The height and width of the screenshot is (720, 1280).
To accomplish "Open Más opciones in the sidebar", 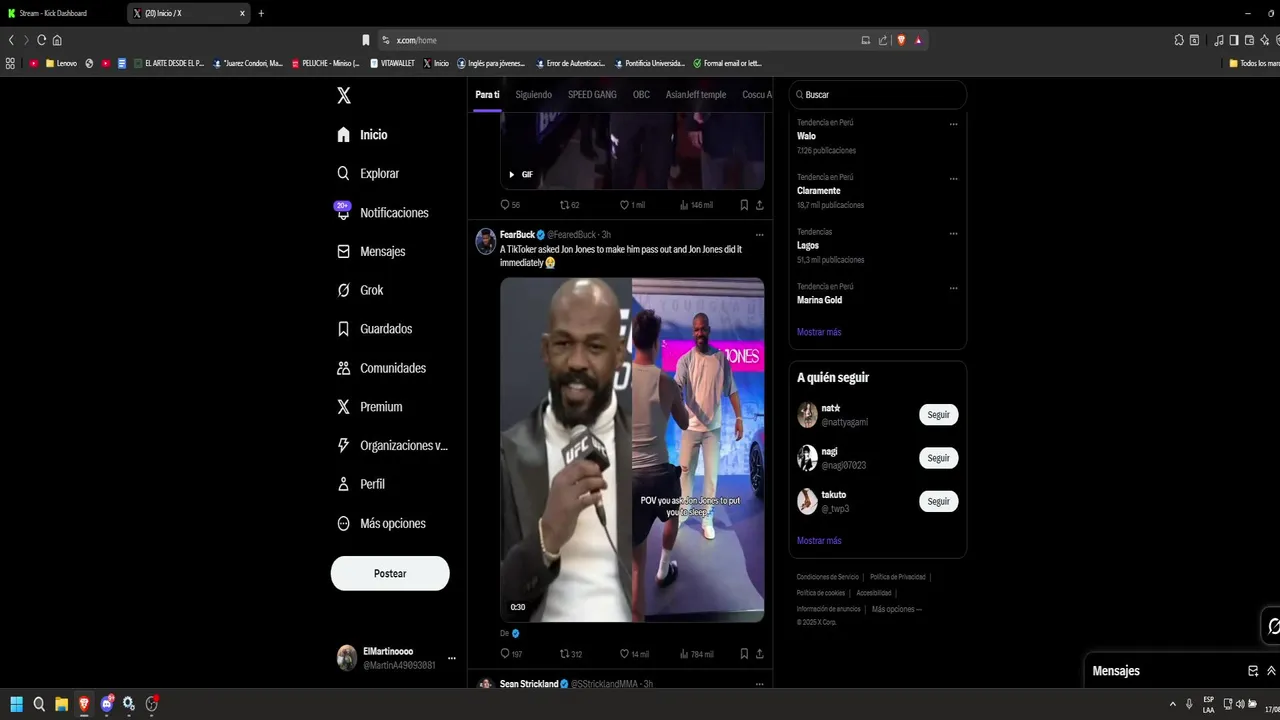I will pos(381,523).
